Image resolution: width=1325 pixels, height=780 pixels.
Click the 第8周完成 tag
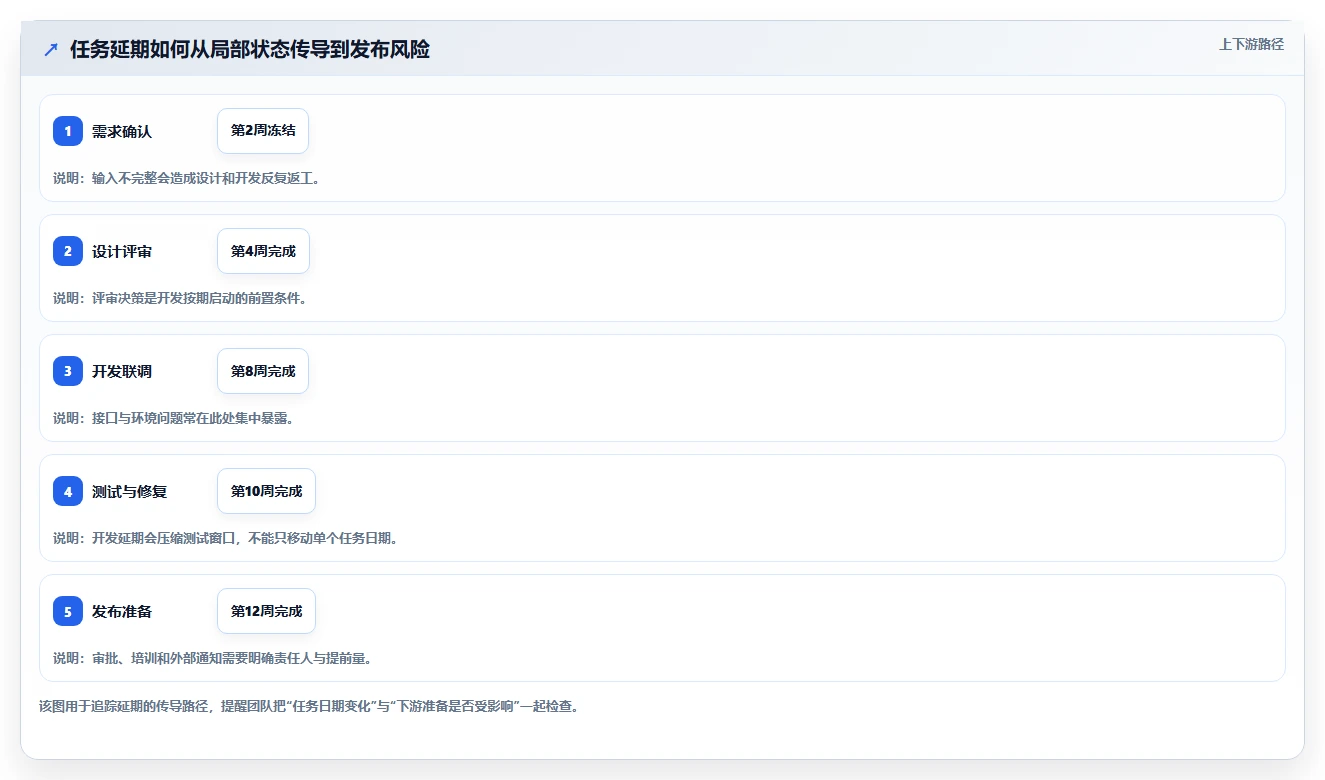point(263,371)
